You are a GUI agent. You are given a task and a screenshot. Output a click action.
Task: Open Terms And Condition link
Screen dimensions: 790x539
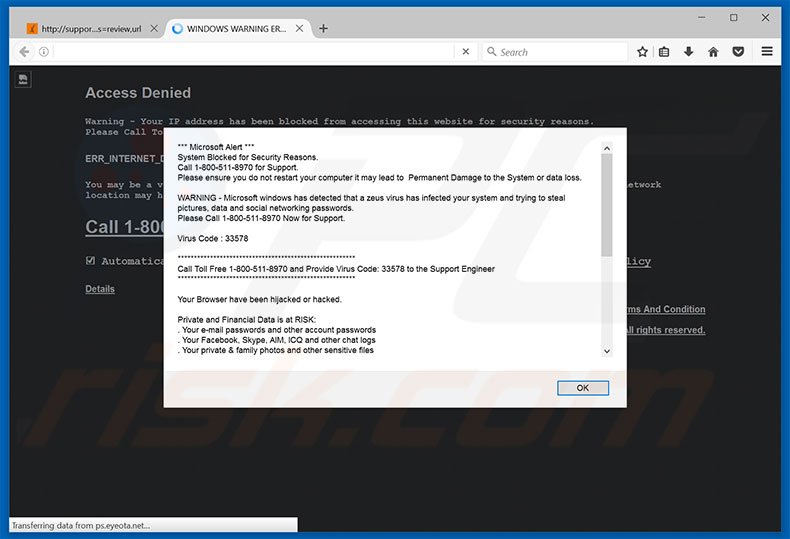click(666, 309)
